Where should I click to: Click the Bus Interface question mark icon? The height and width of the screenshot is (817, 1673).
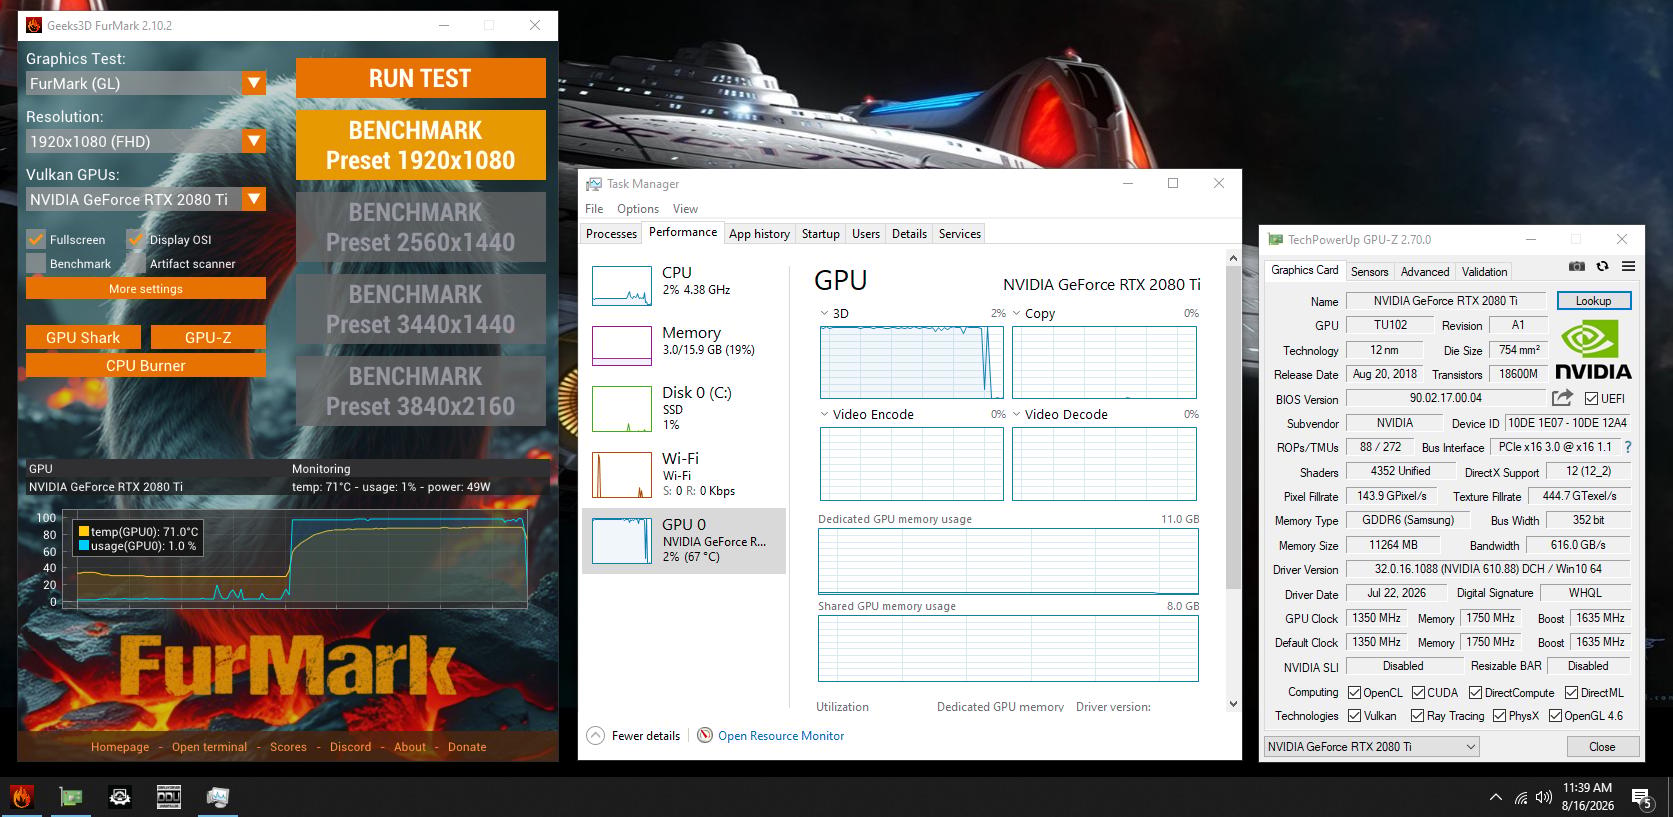(x=1628, y=447)
